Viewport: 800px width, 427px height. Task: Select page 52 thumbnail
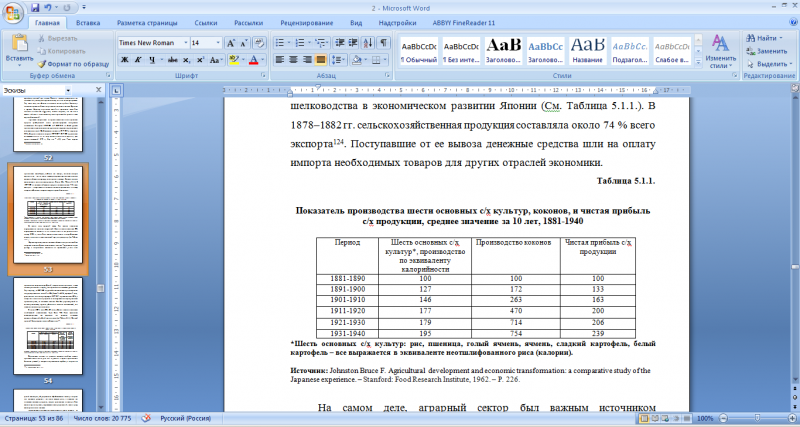point(48,125)
